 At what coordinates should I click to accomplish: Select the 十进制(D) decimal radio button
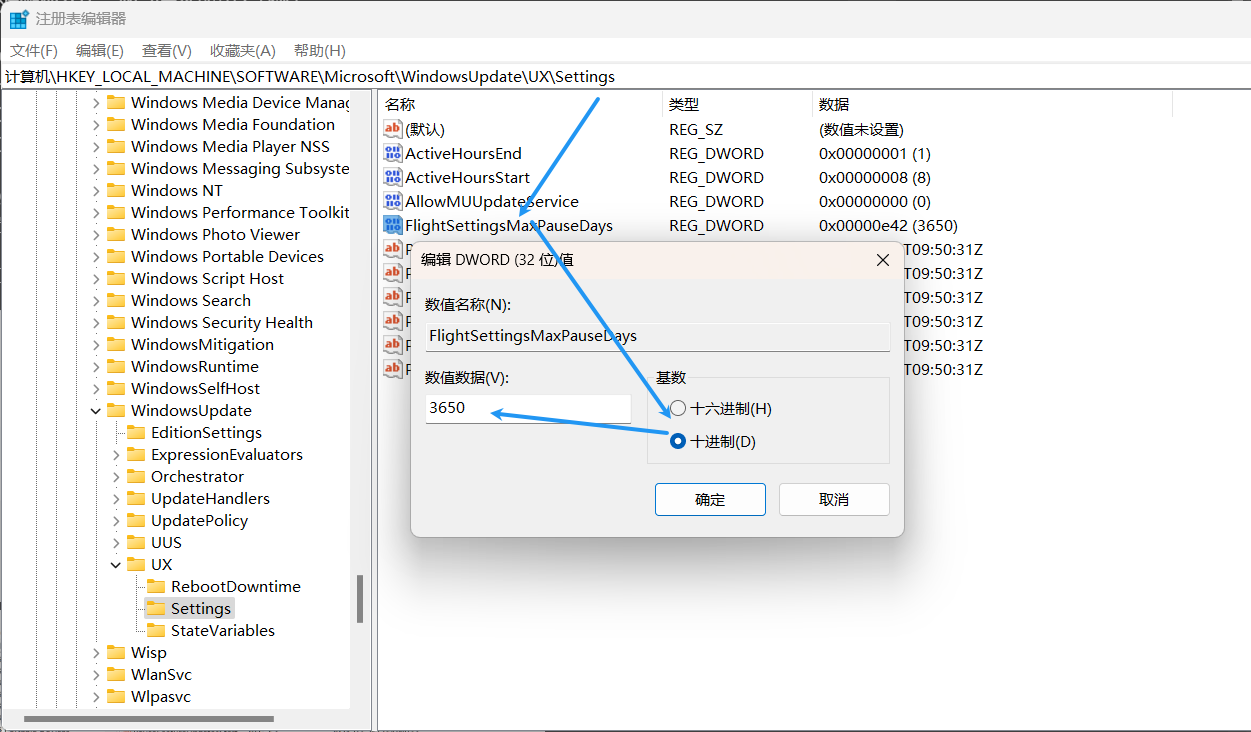coord(679,441)
